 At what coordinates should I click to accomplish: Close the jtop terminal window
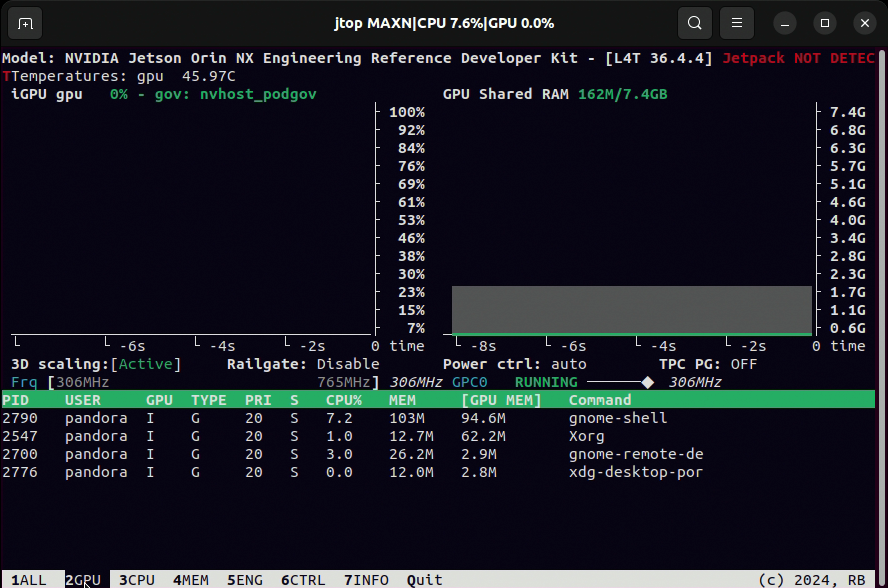click(x=863, y=22)
